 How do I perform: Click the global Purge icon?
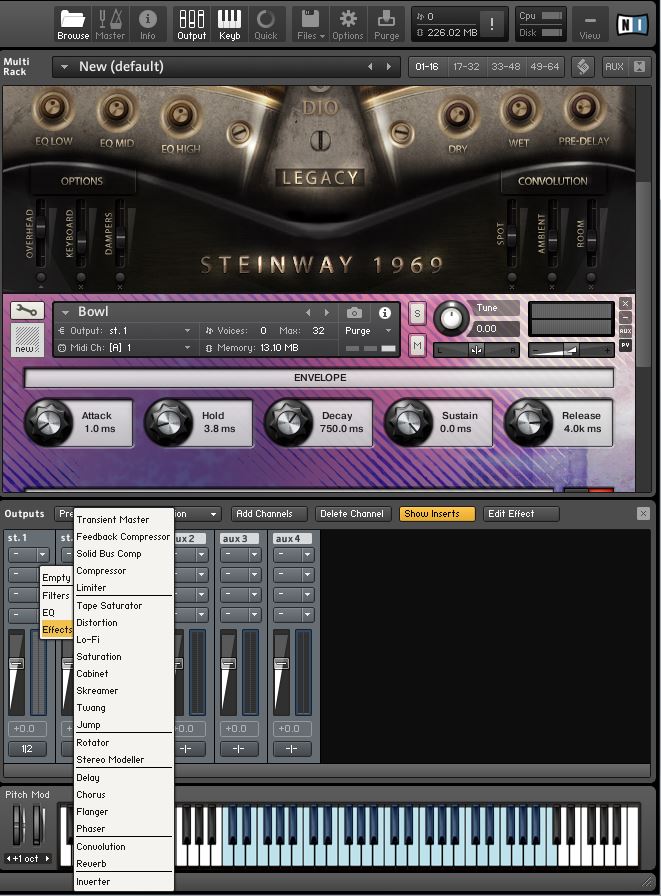(386, 24)
